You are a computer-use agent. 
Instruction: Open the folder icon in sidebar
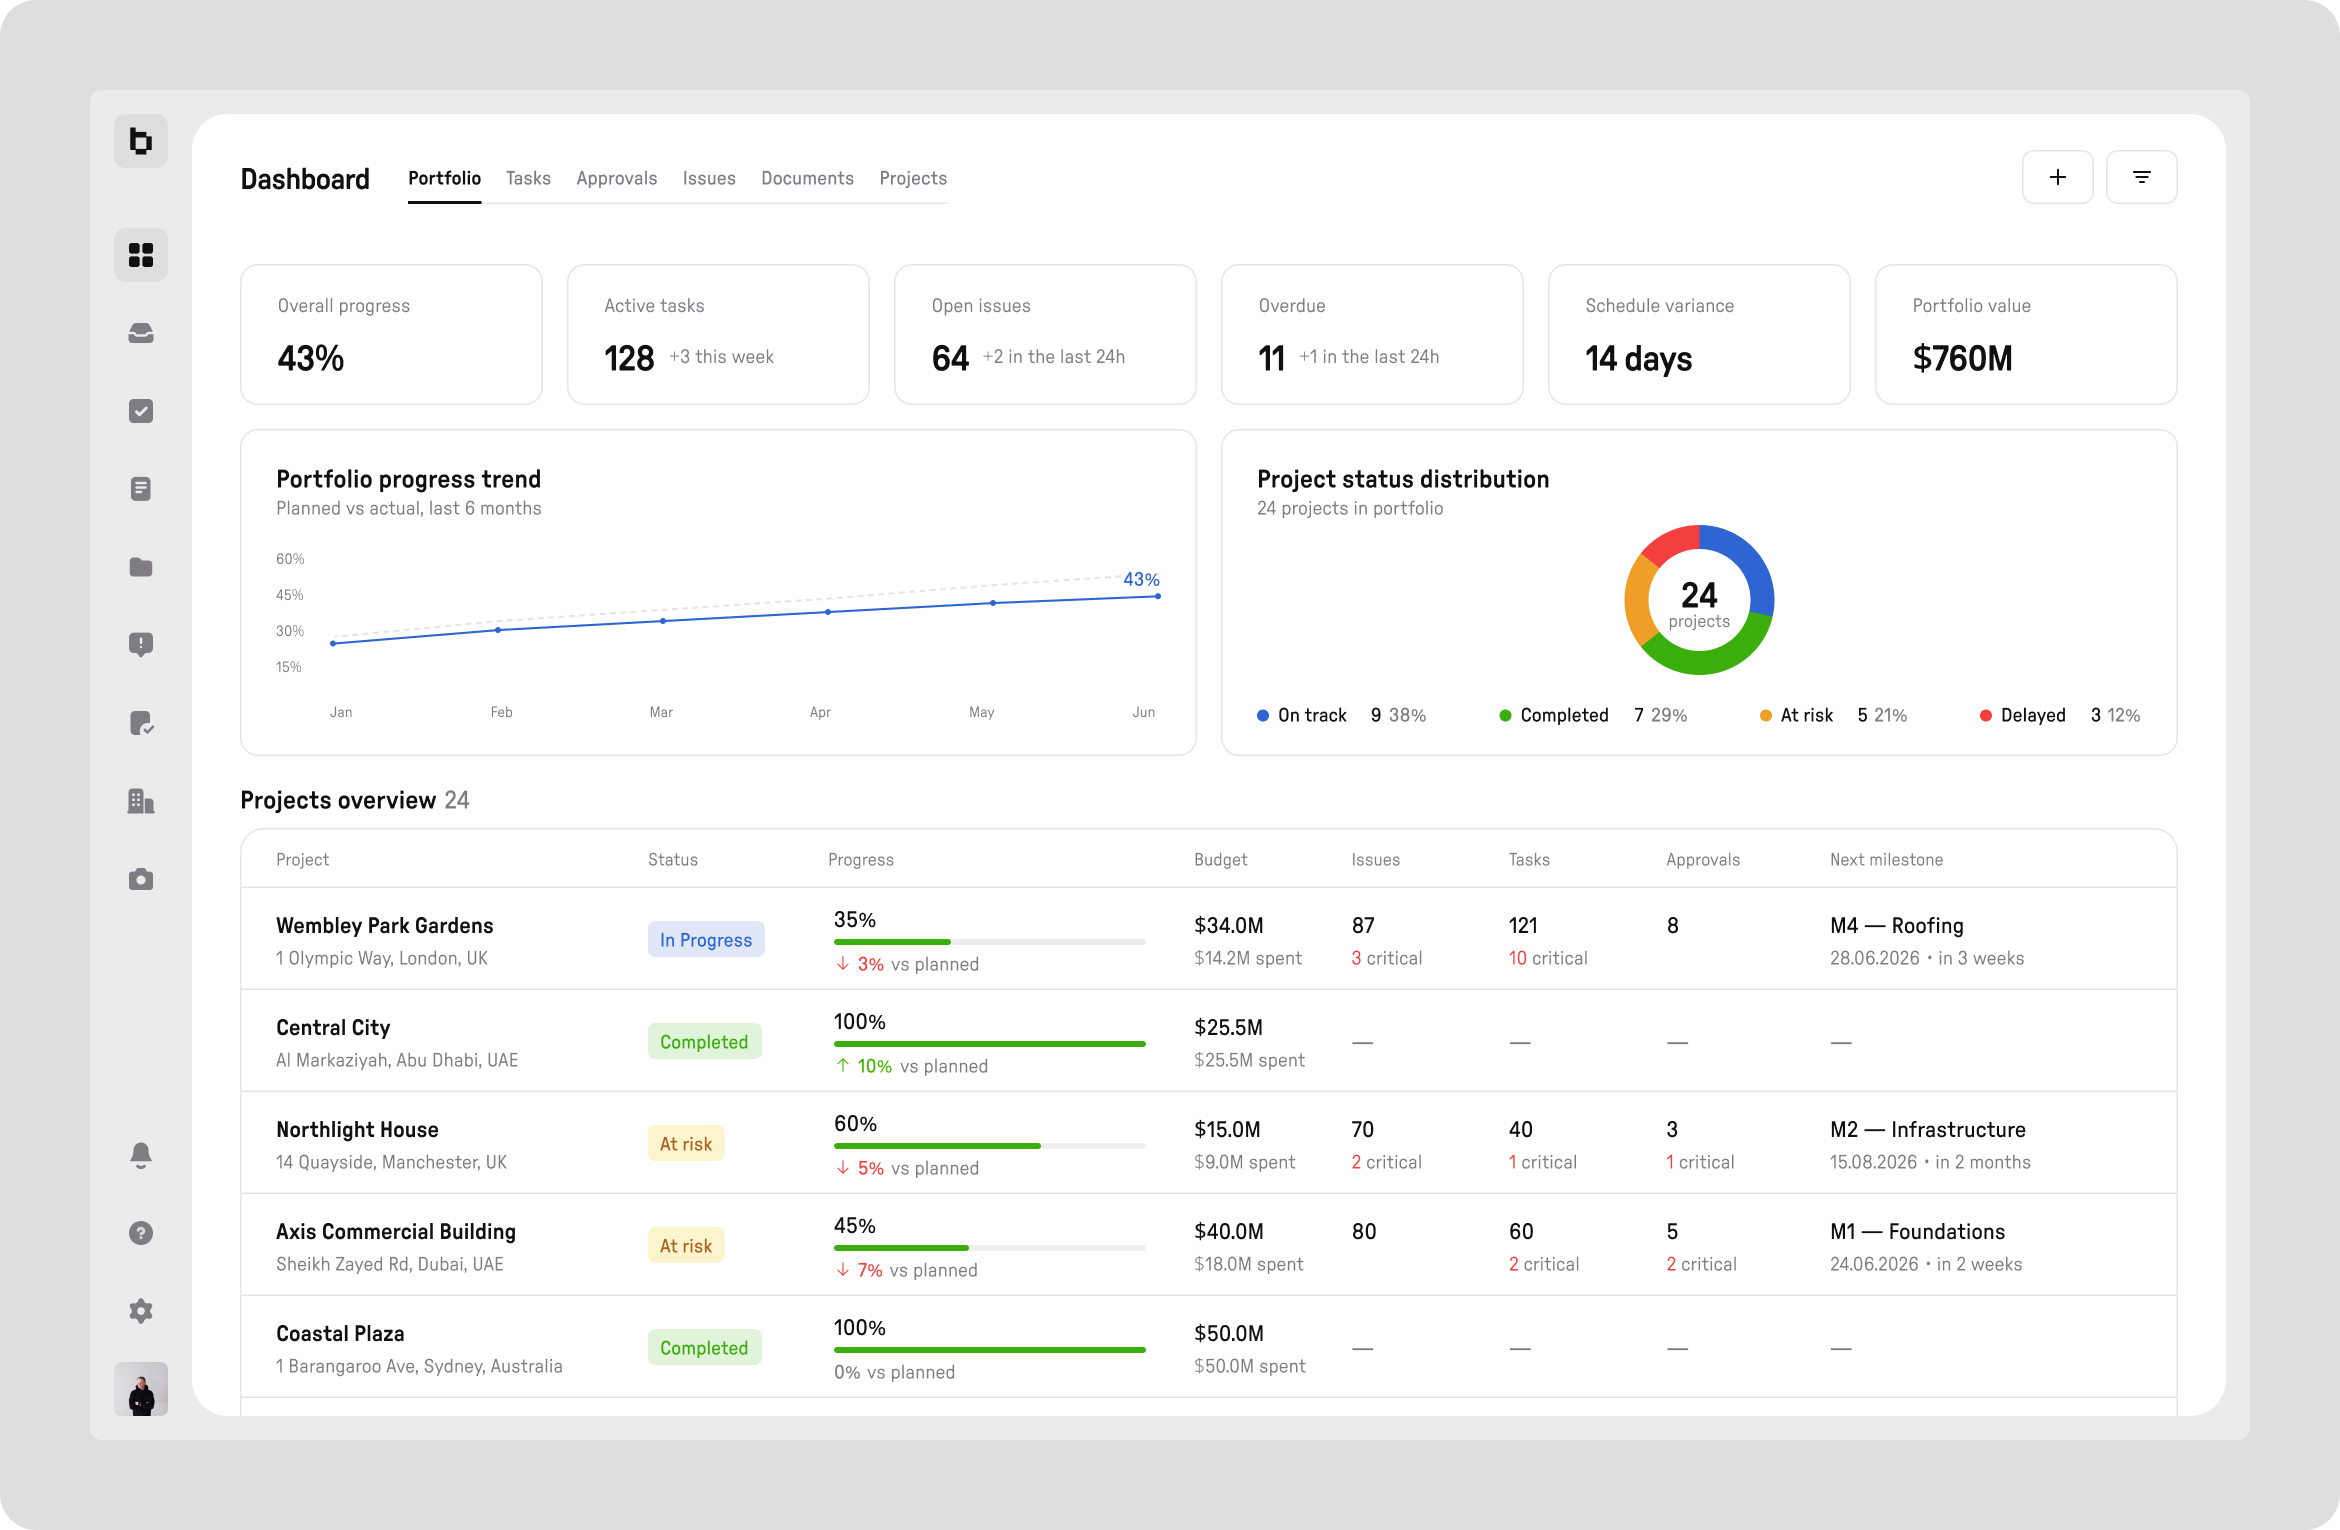[141, 567]
